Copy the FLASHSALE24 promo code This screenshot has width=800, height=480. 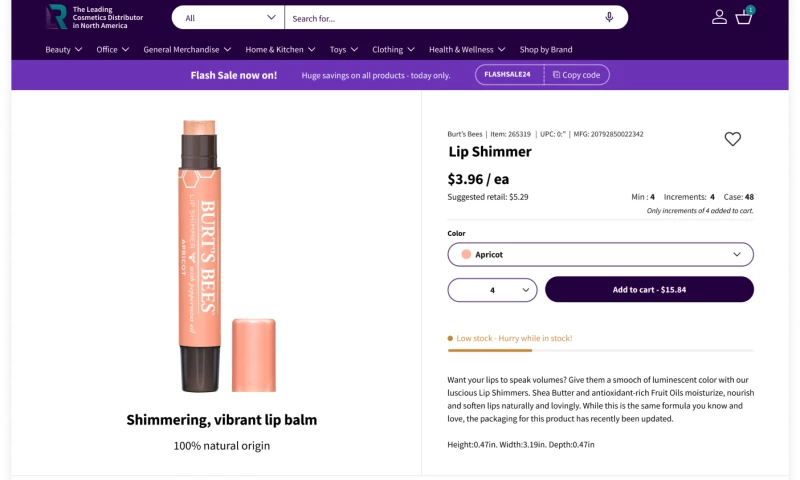tap(576, 75)
